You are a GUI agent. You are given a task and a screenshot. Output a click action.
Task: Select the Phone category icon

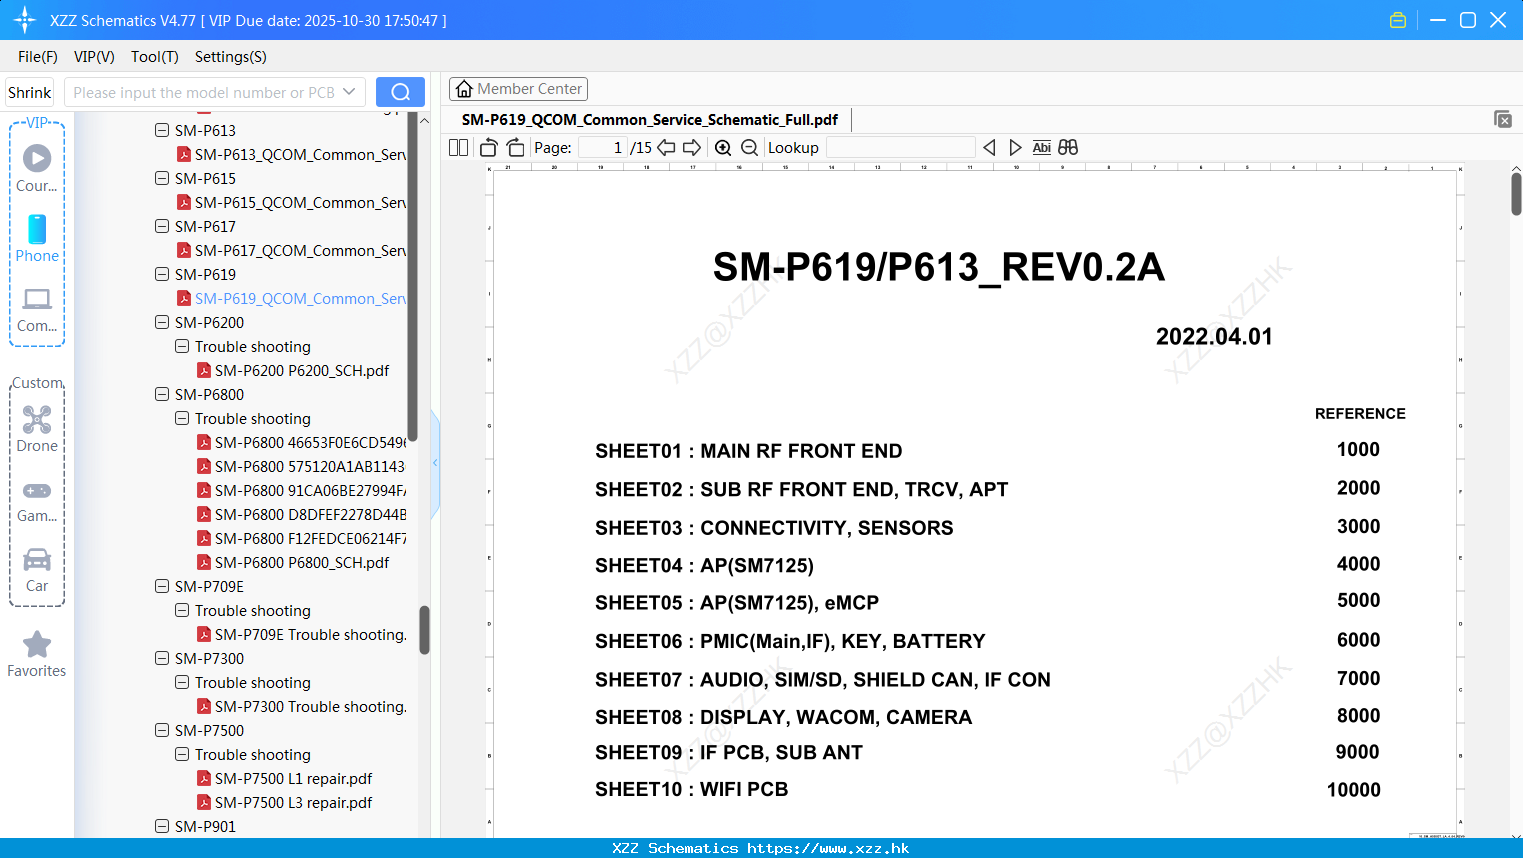(x=37, y=238)
